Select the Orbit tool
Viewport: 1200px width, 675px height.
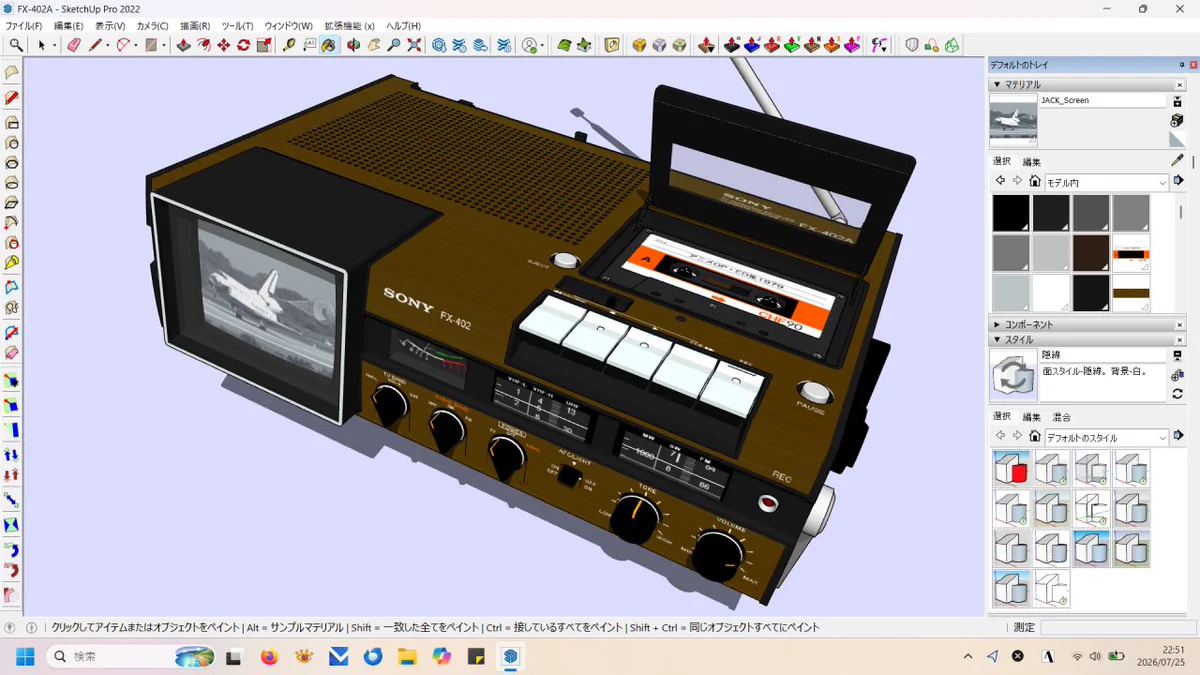pyautogui.click(x=353, y=45)
